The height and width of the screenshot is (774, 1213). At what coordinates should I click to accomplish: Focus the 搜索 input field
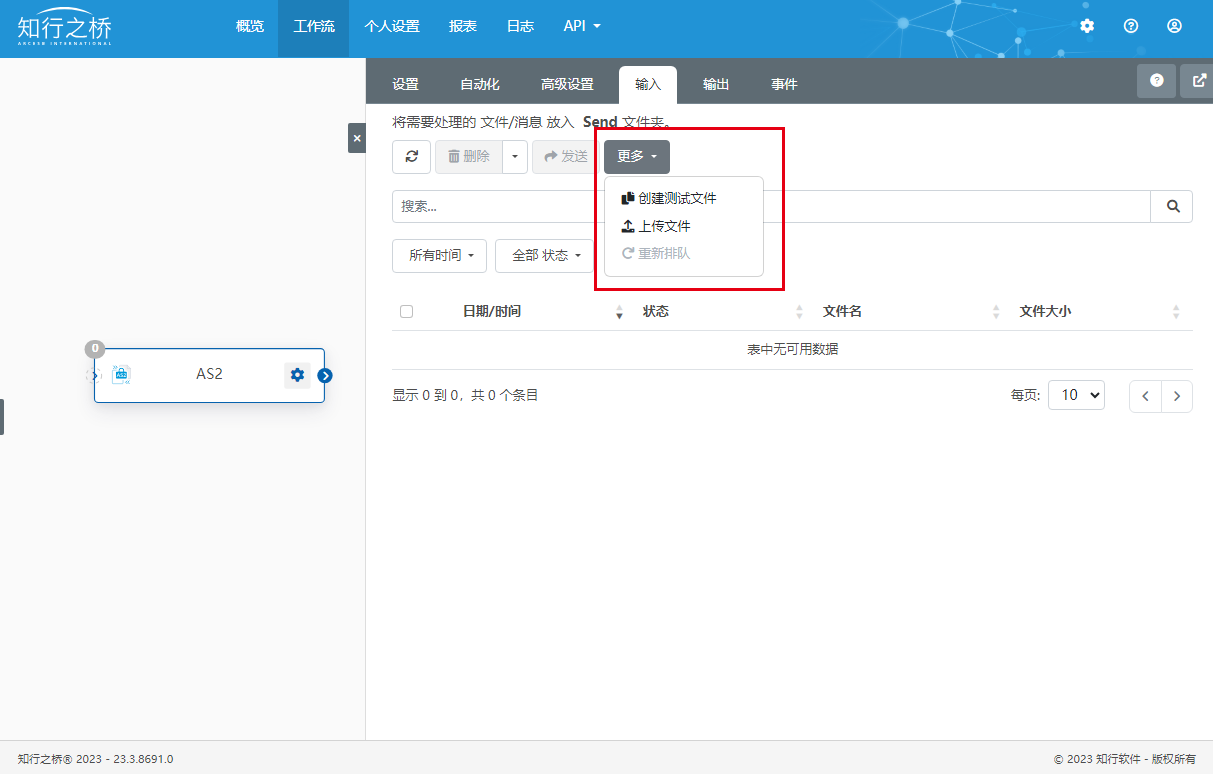(x=771, y=206)
